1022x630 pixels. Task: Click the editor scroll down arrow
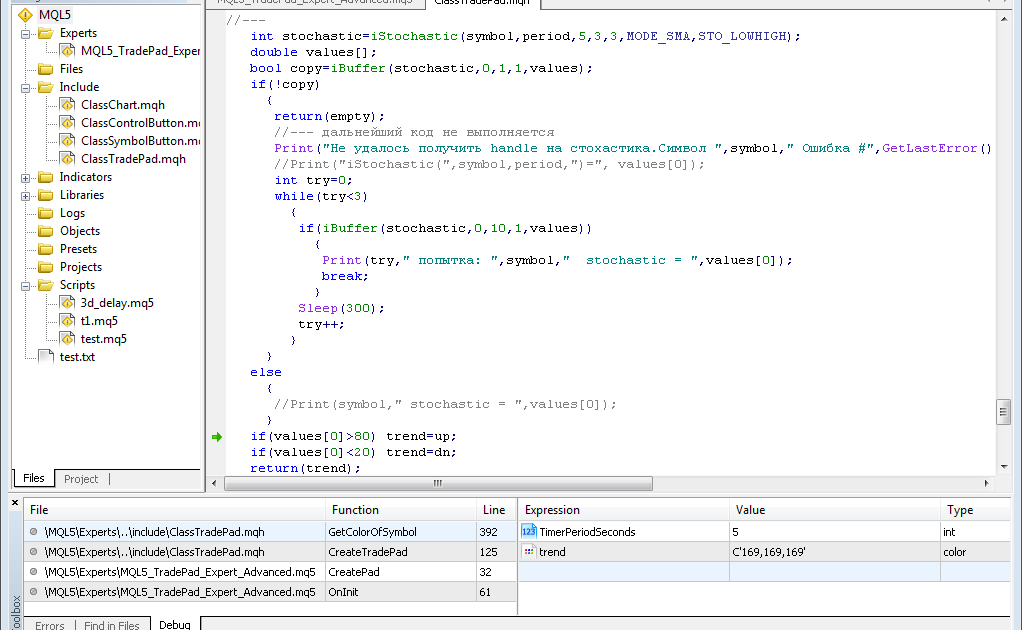tap(1004, 466)
